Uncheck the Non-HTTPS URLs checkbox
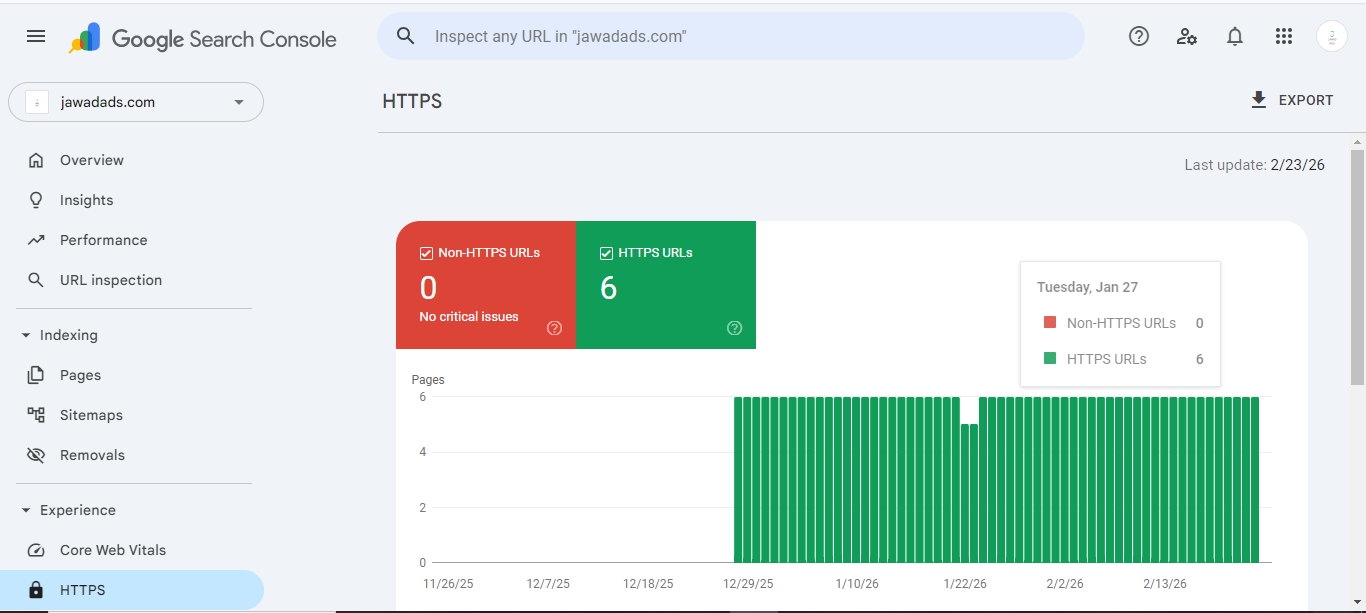This screenshot has width=1366, height=613. coord(426,253)
